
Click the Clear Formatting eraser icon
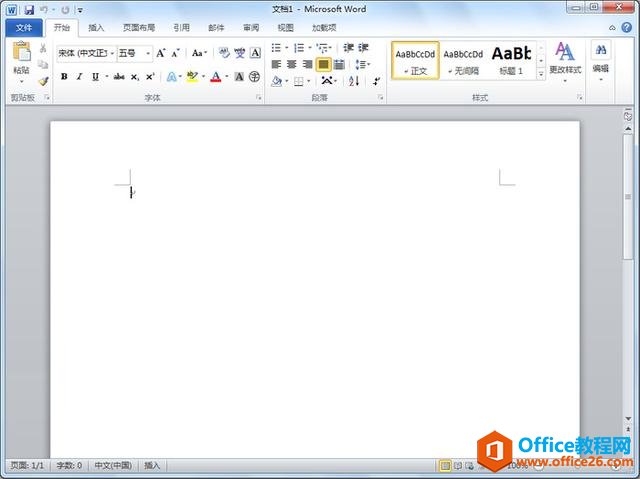coord(224,53)
